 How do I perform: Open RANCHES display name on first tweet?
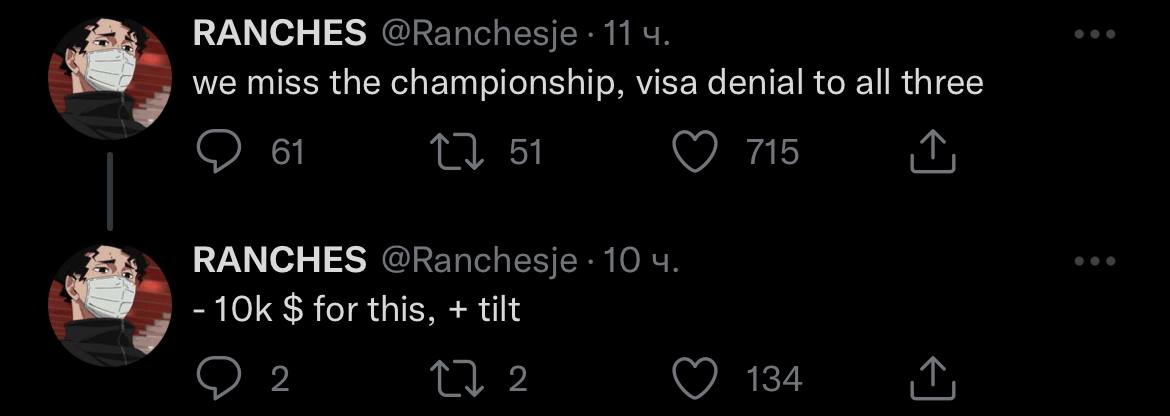(279, 34)
